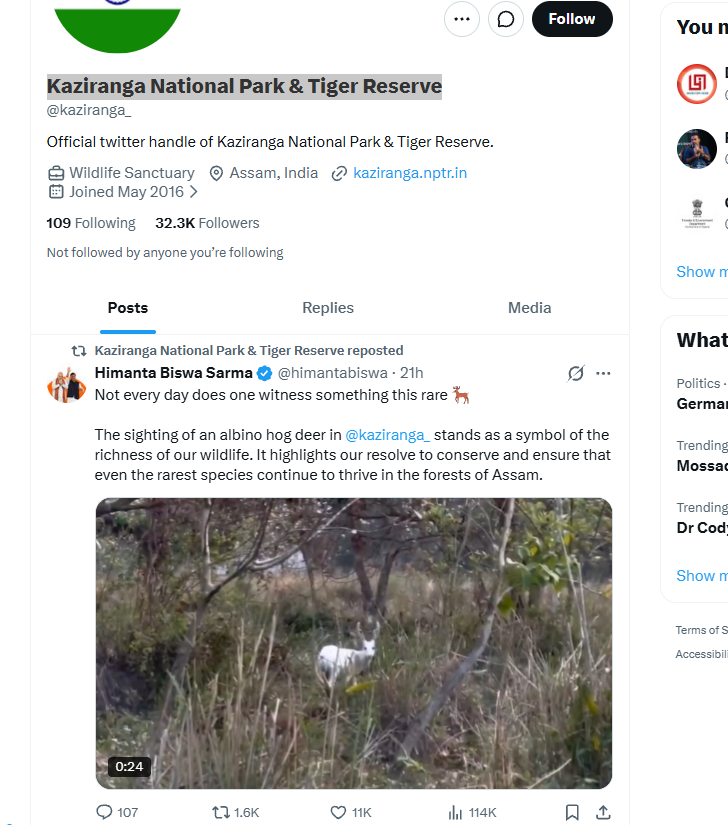Share the albino hog deer post
Image resolution: width=728 pixels, height=825 pixels.
(x=603, y=812)
